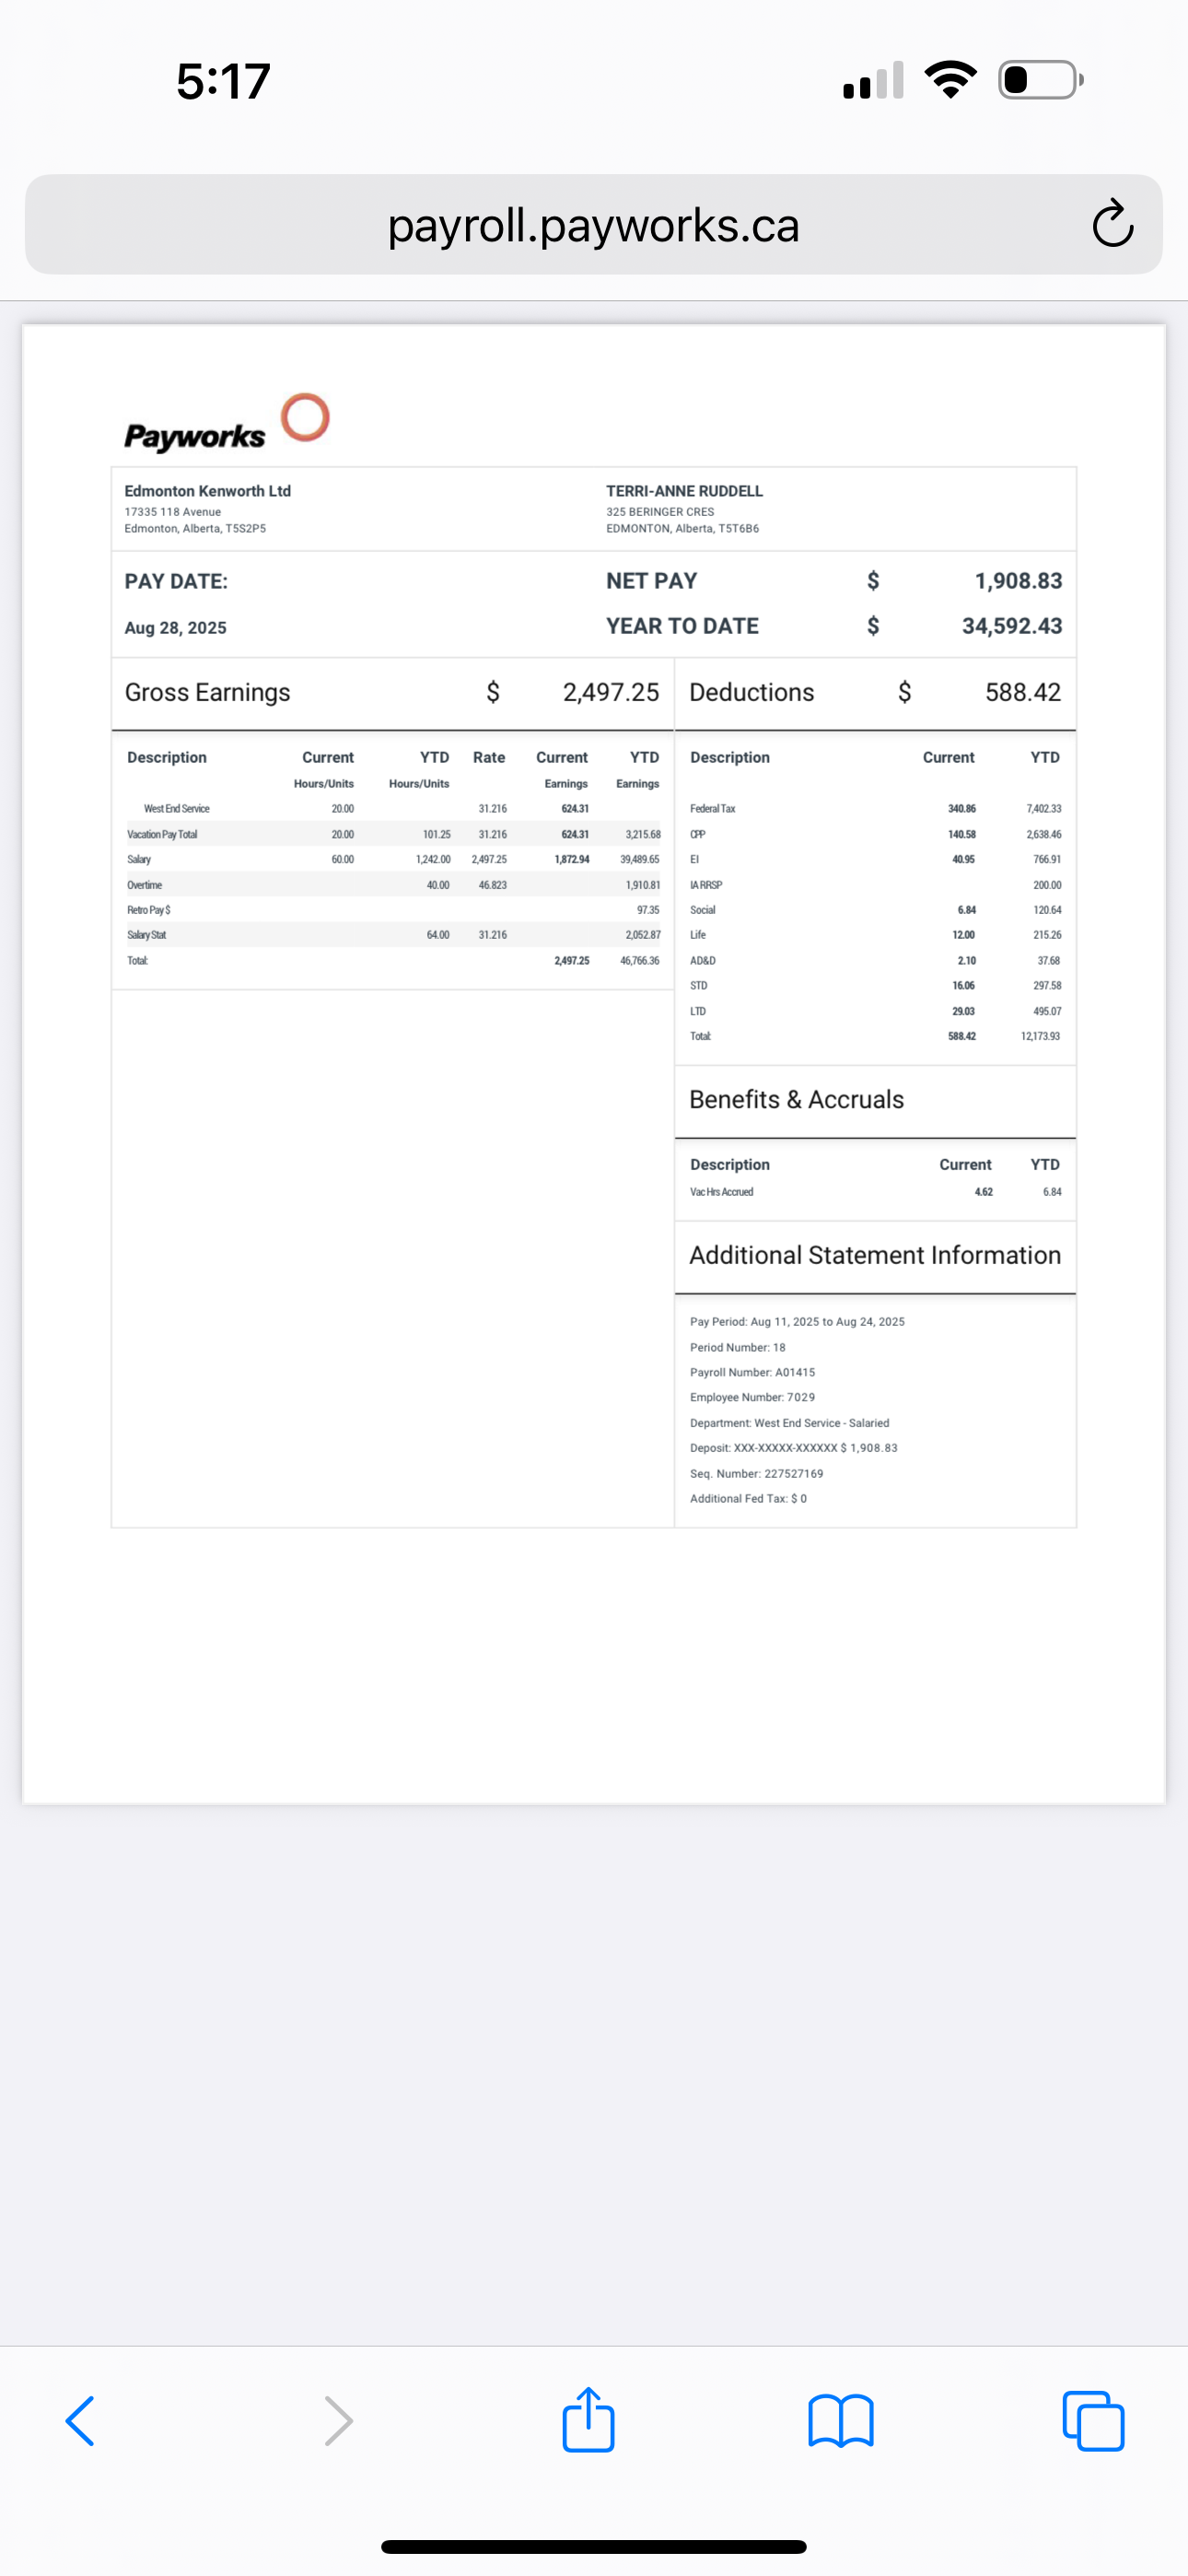Tap the Wi-Fi status icon

point(950,80)
